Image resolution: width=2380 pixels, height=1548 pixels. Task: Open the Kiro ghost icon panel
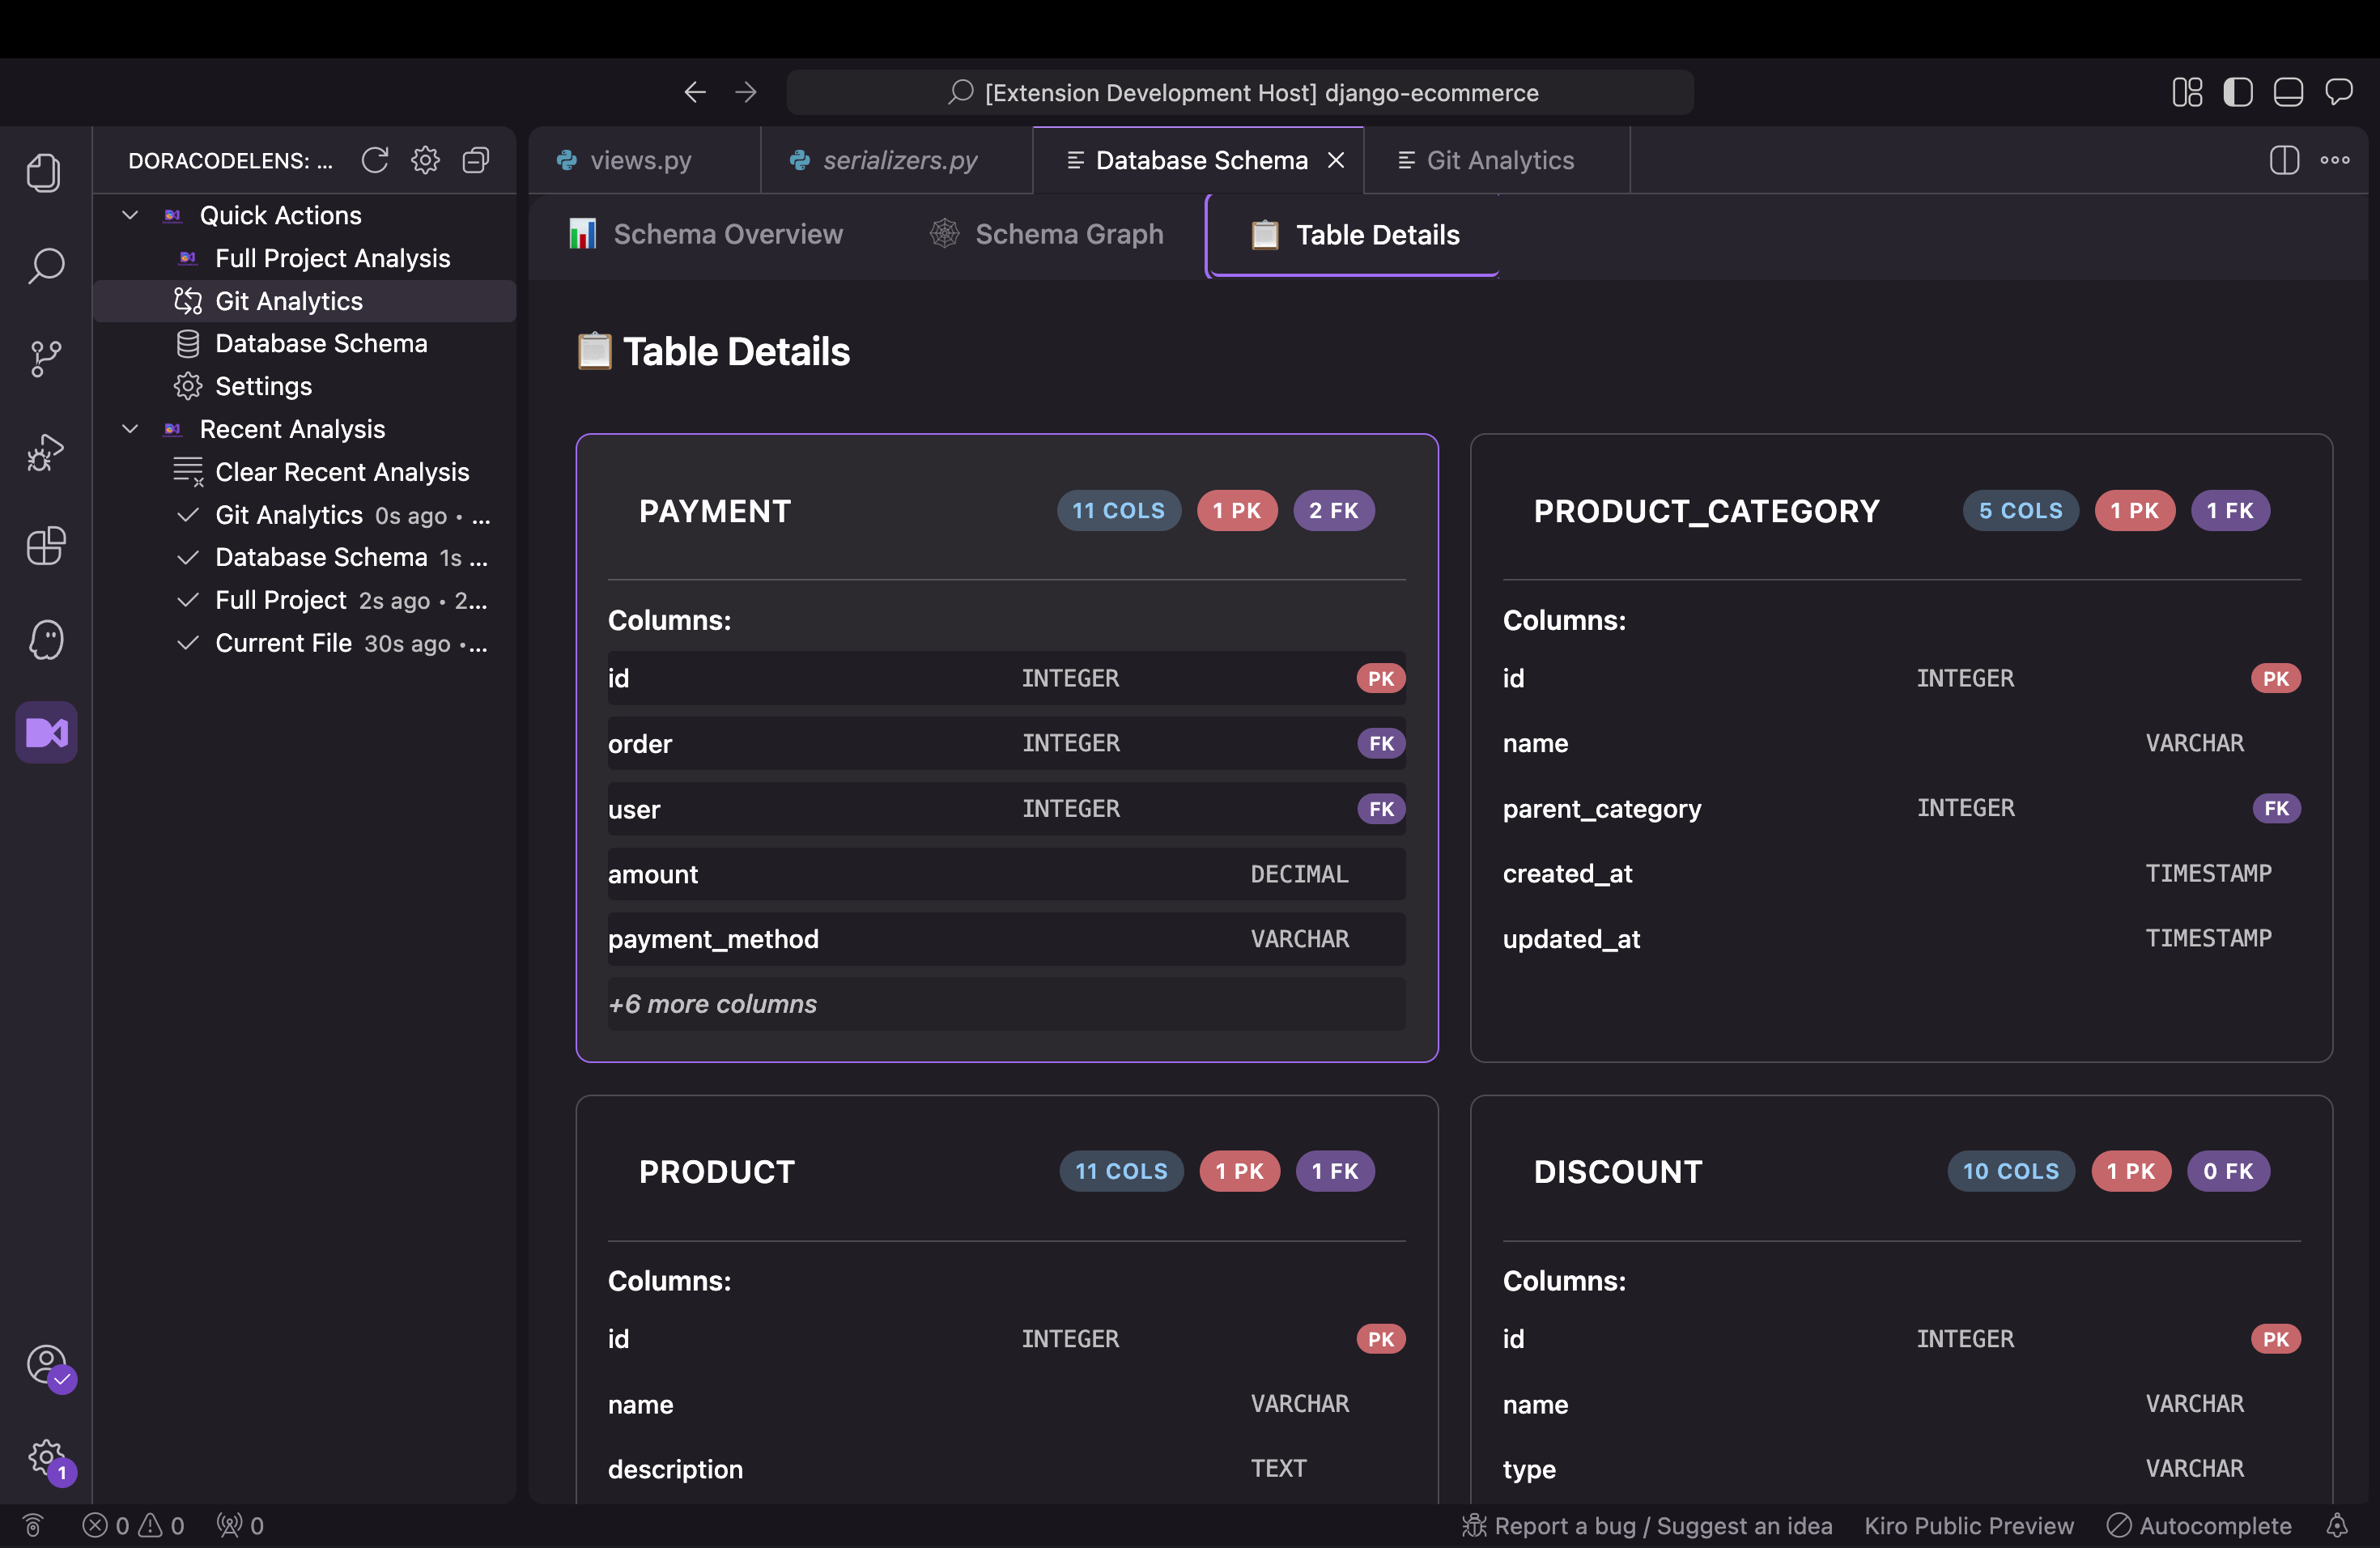(x=46, y=640)
